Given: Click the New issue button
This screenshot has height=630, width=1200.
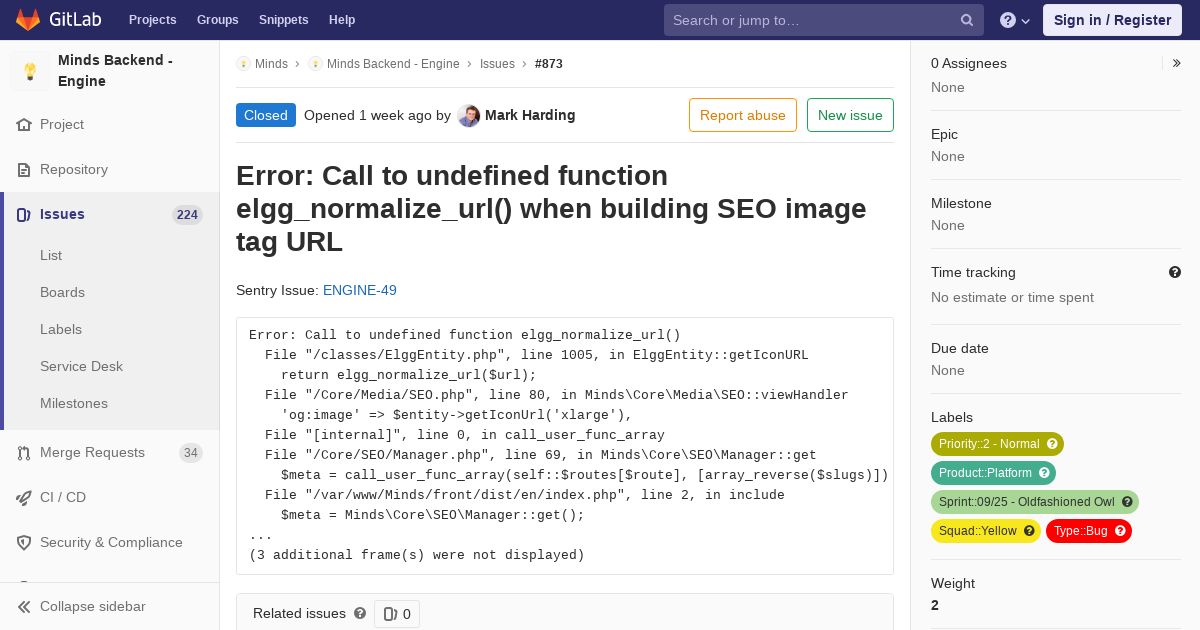Looking at the screenshot, I should point(850,115).
